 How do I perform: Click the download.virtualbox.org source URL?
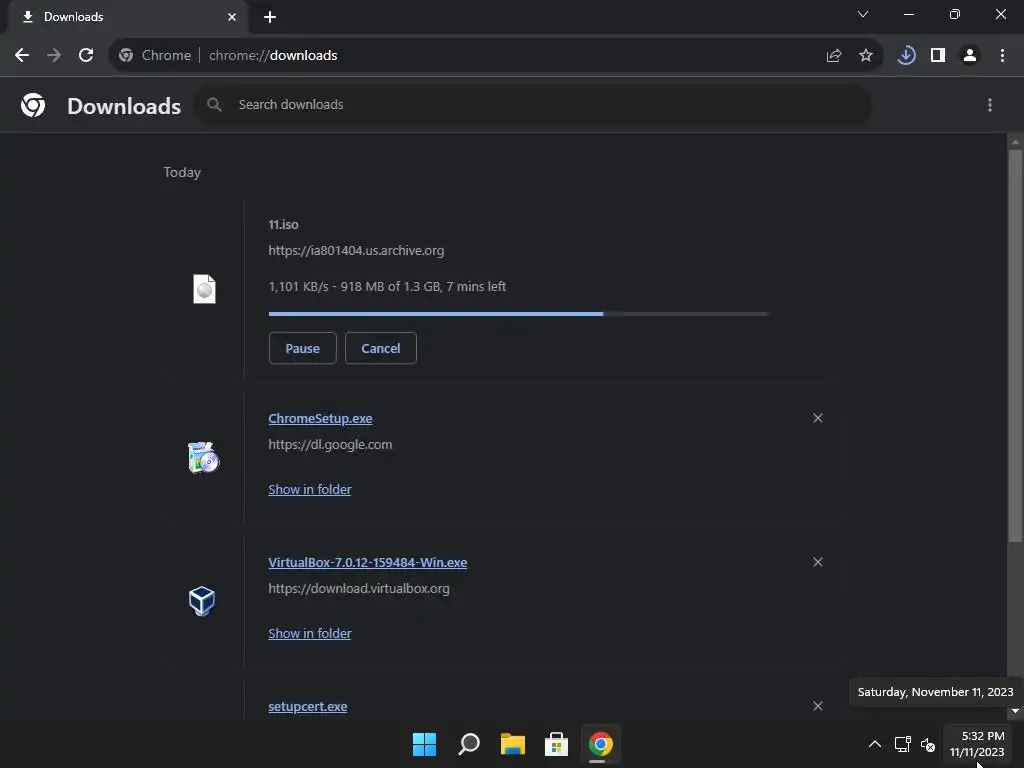click(359, 589)
